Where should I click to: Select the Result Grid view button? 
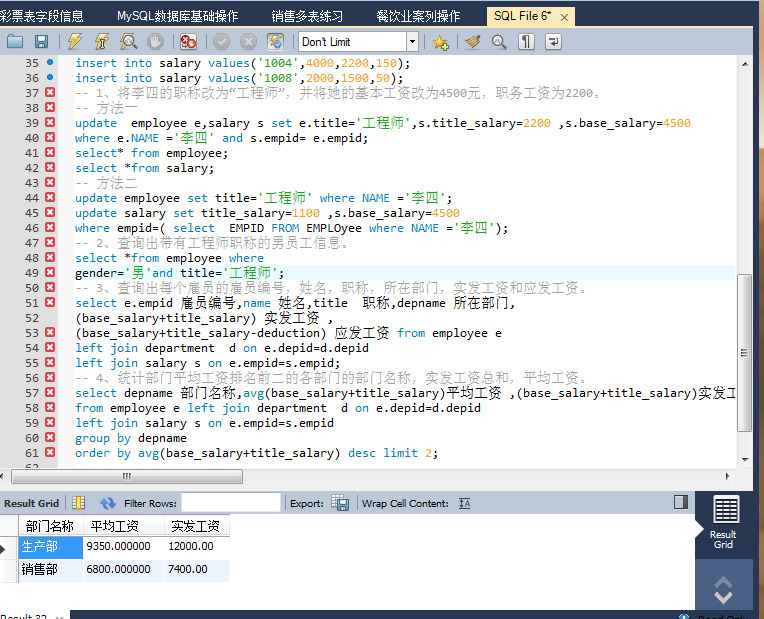click(724, 522)
